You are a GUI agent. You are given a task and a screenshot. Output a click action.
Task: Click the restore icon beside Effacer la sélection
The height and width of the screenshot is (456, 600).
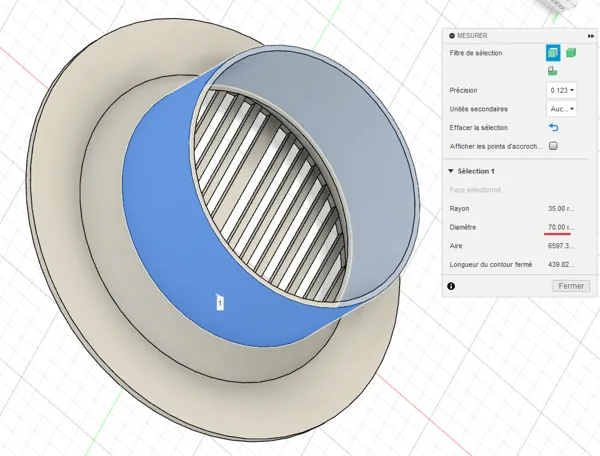pyautogui.click(x=553, y=127)
